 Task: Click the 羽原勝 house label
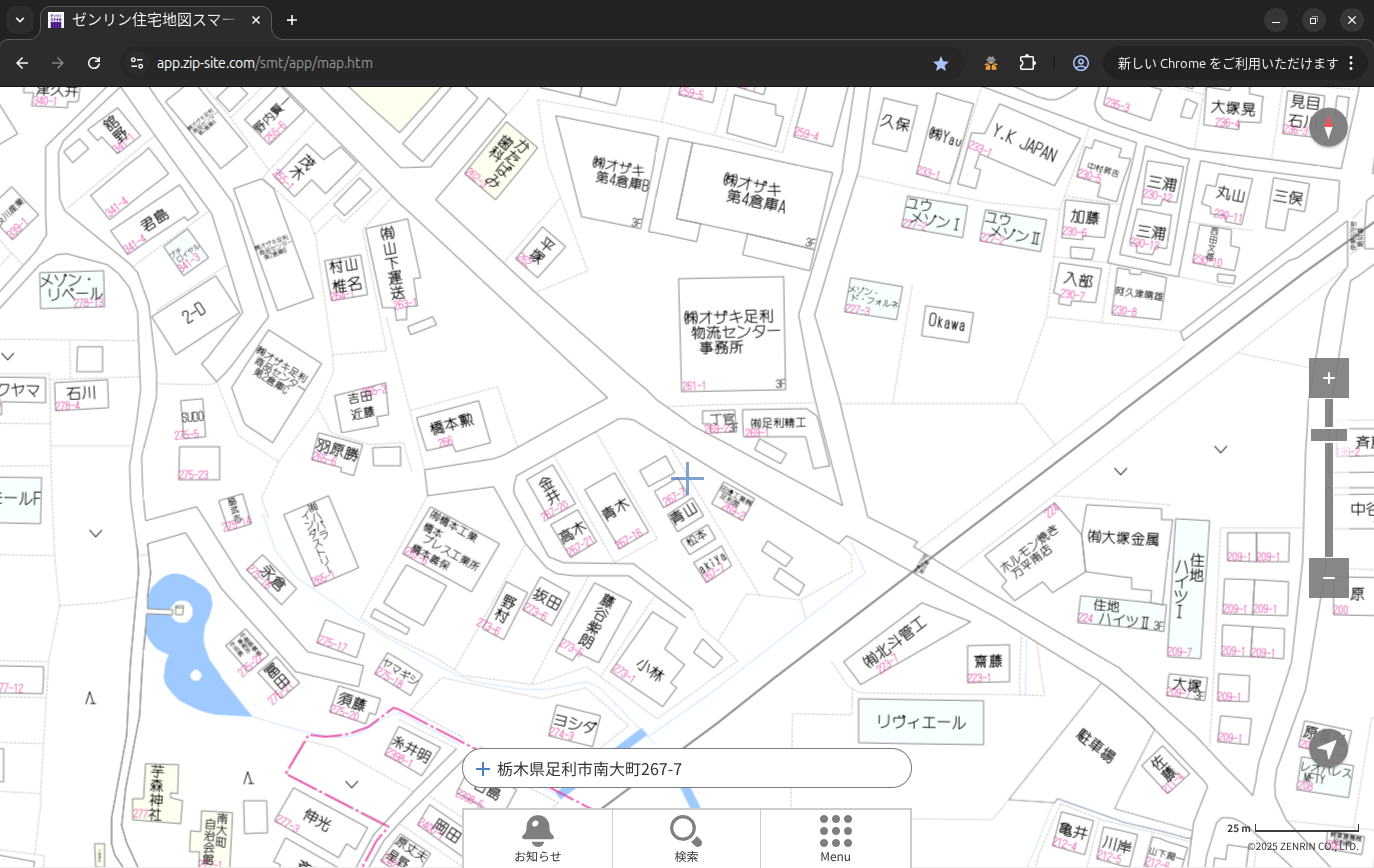pyautogui.click(x=337, y=448)
